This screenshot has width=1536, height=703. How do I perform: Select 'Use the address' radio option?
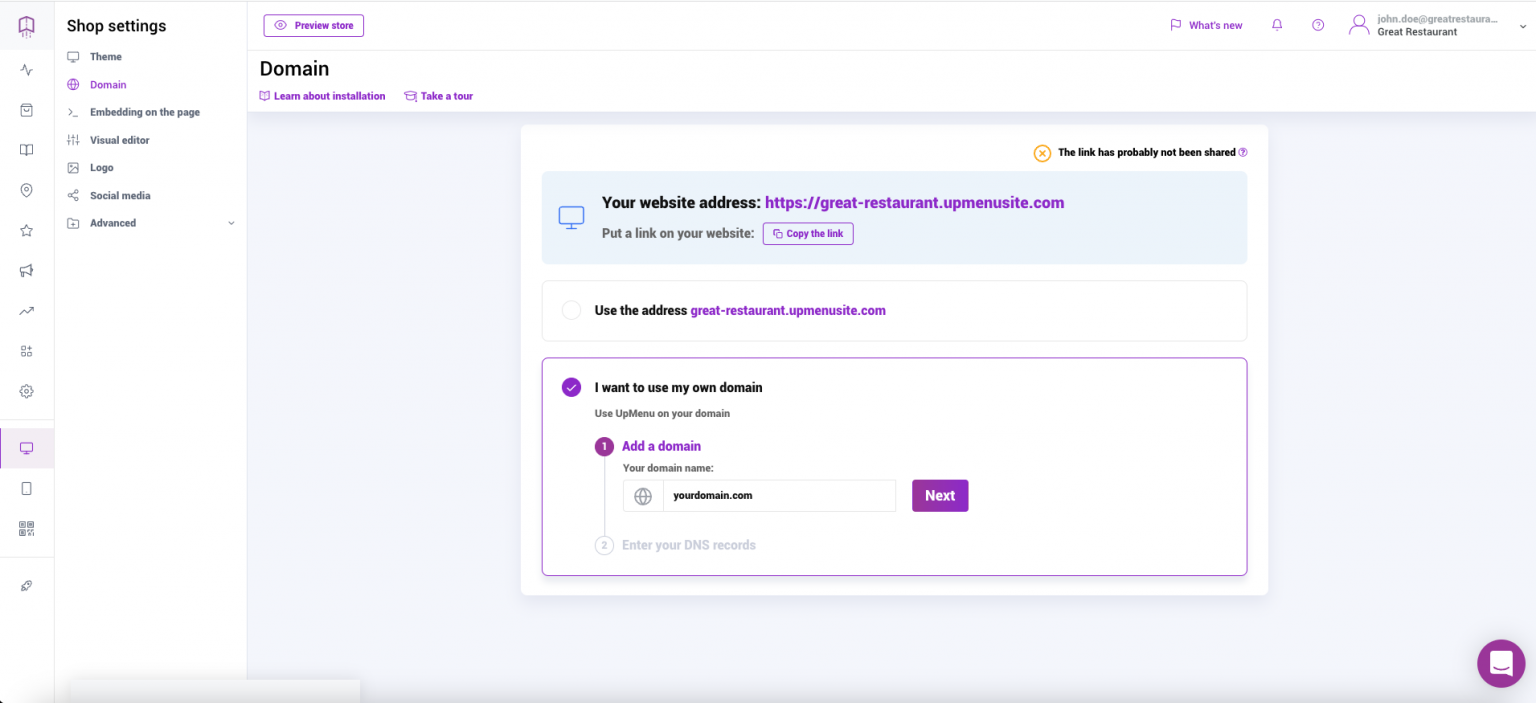[x=571, y=310]
